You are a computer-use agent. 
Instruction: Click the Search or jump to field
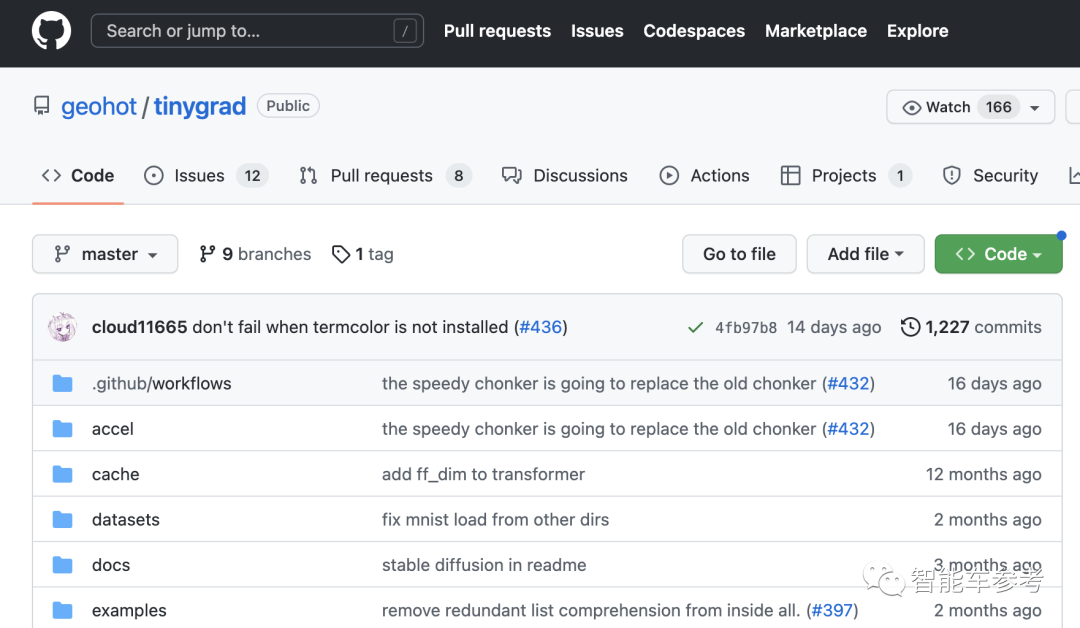(257, 31)
